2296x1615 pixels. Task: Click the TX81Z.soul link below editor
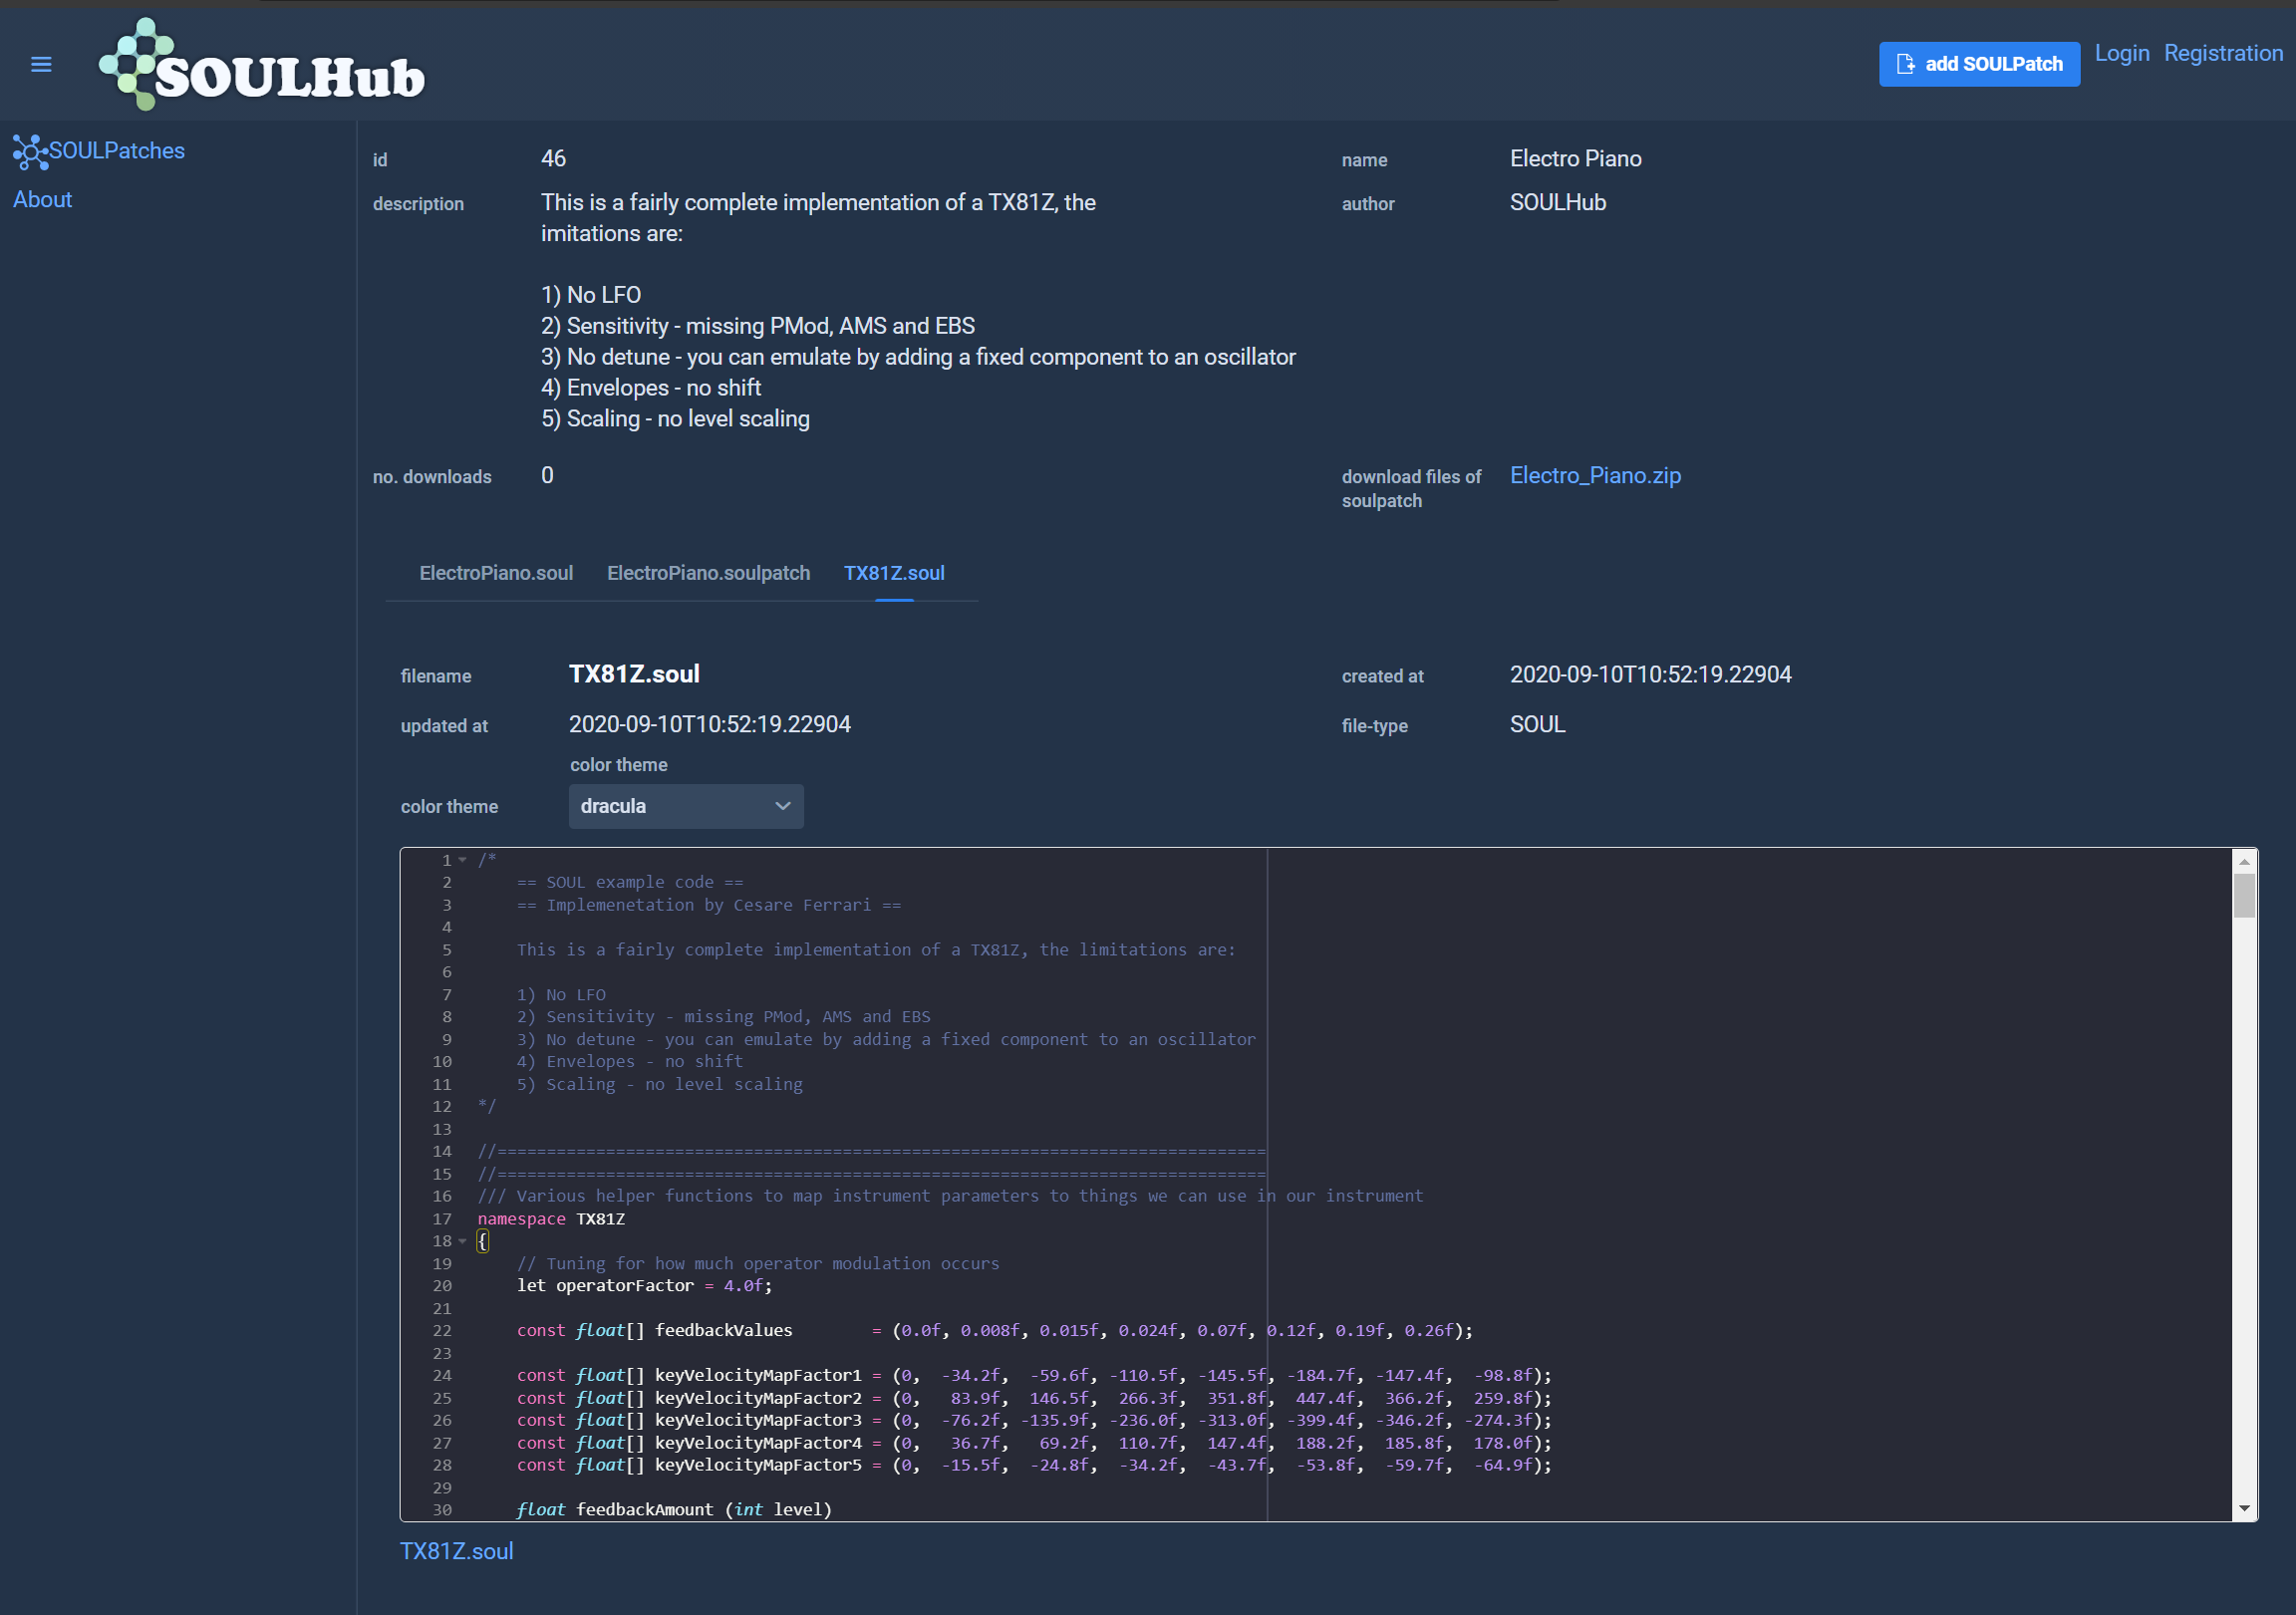coord(457,1551)
